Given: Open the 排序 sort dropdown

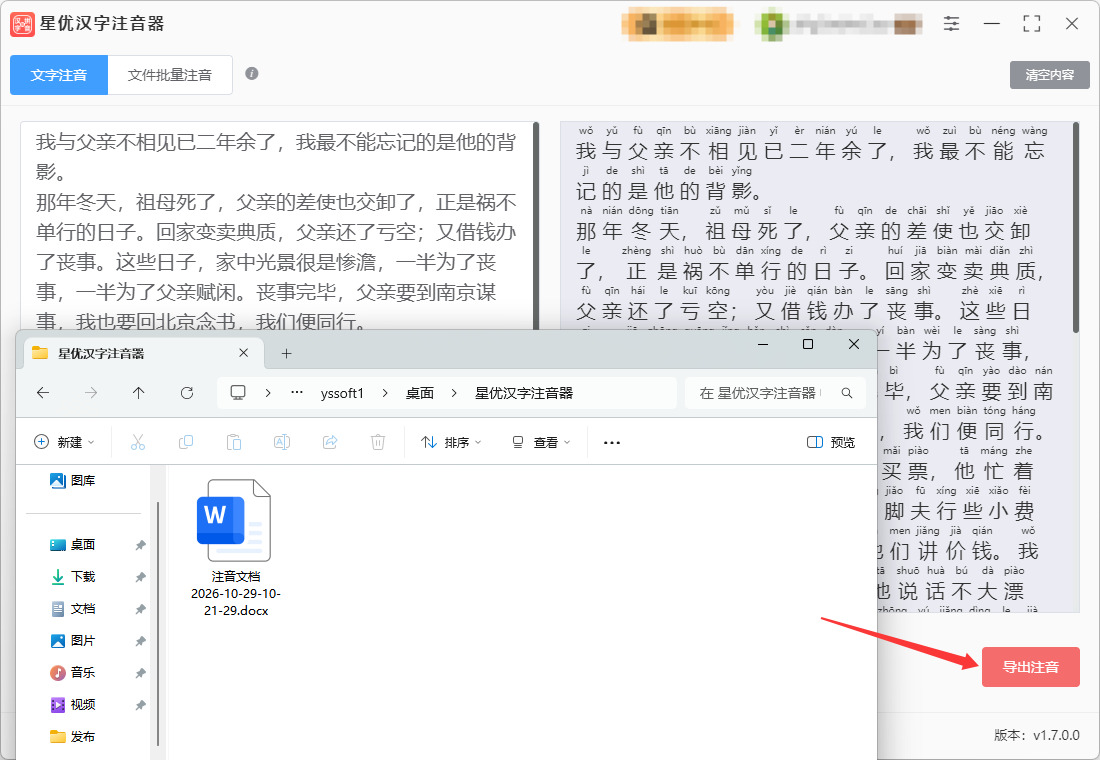Looking at the screenshot, I should [x=451, y=442].
